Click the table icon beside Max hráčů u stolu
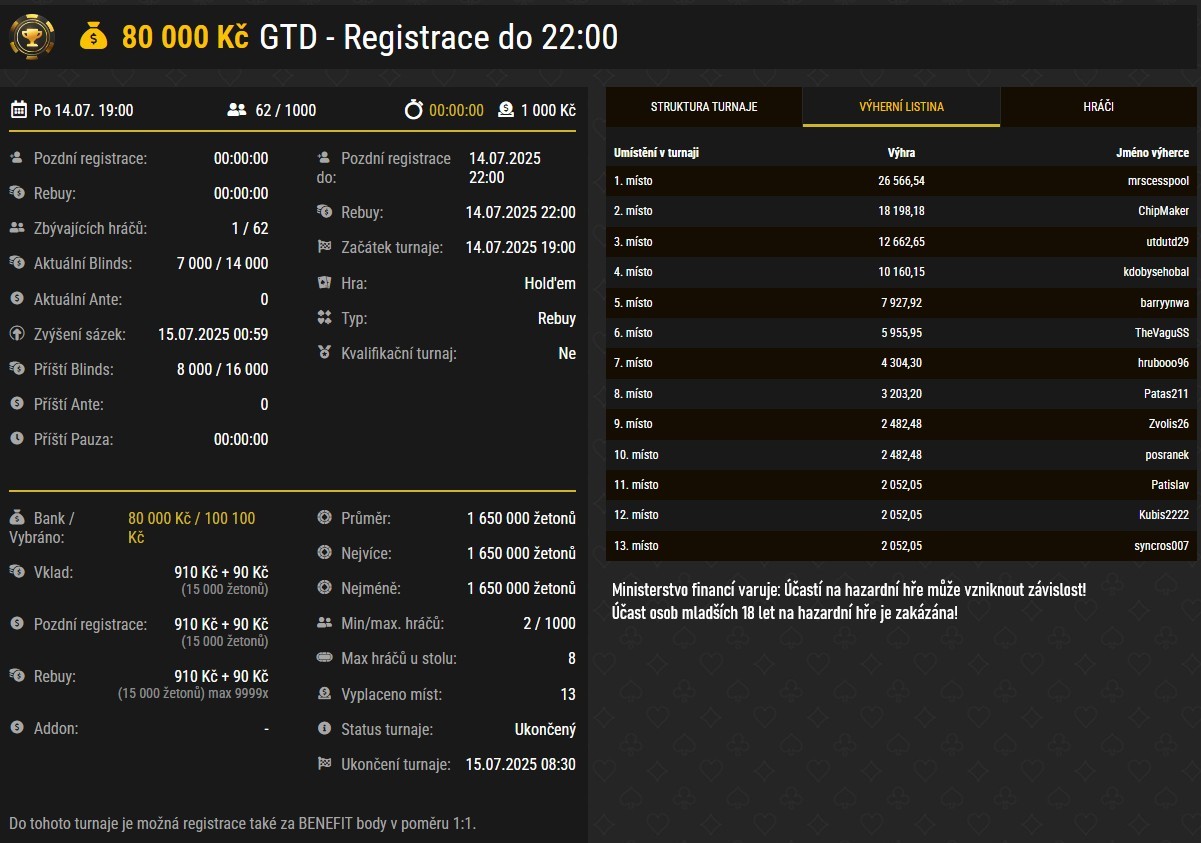This screenshot has width=1201, height=843. [x=324, y=658]
